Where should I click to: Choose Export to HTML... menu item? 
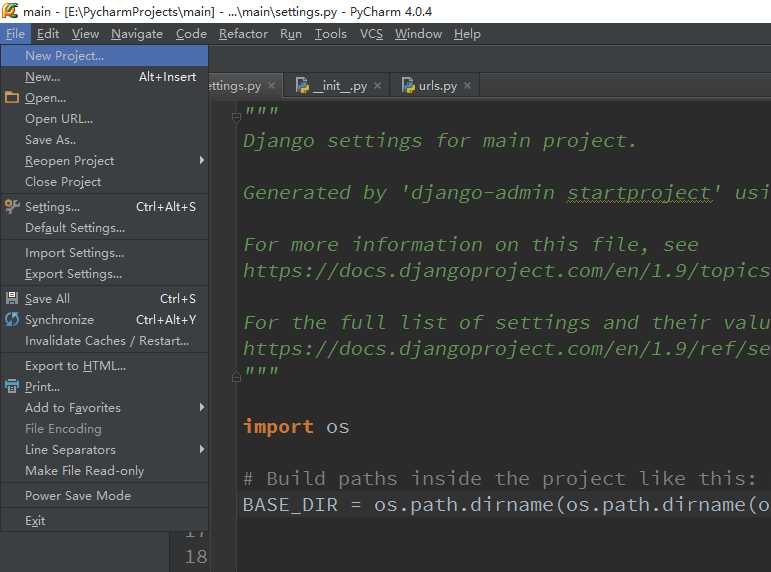(104, 365)
